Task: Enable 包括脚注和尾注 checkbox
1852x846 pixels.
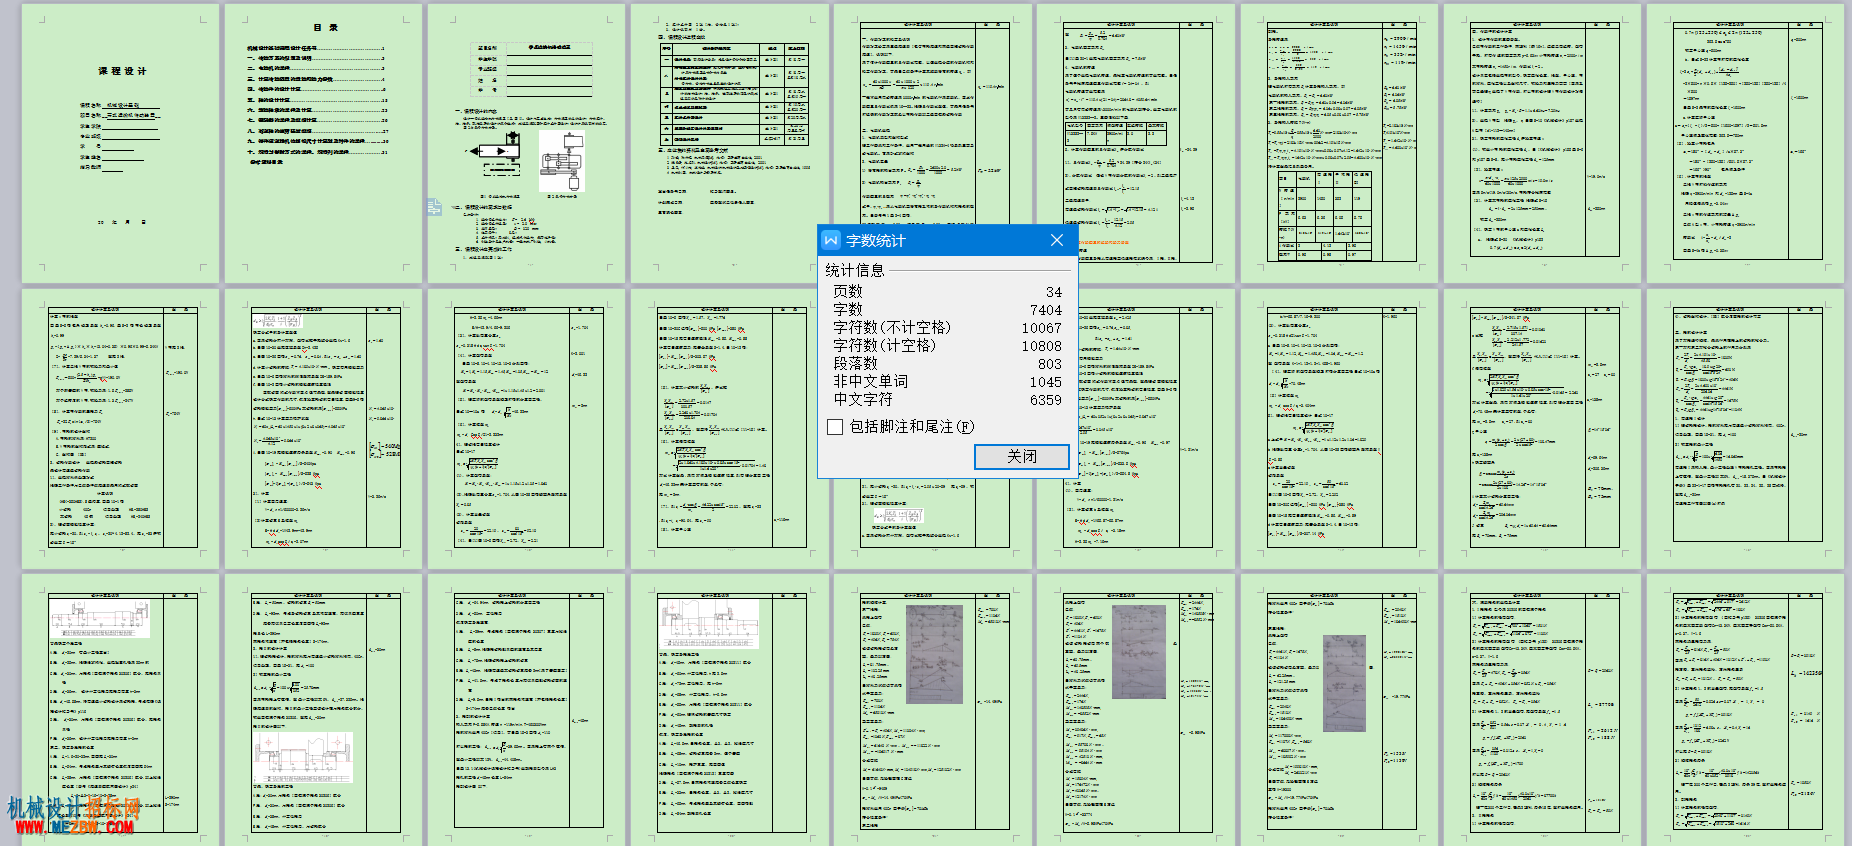Action: tap(835, 427)
